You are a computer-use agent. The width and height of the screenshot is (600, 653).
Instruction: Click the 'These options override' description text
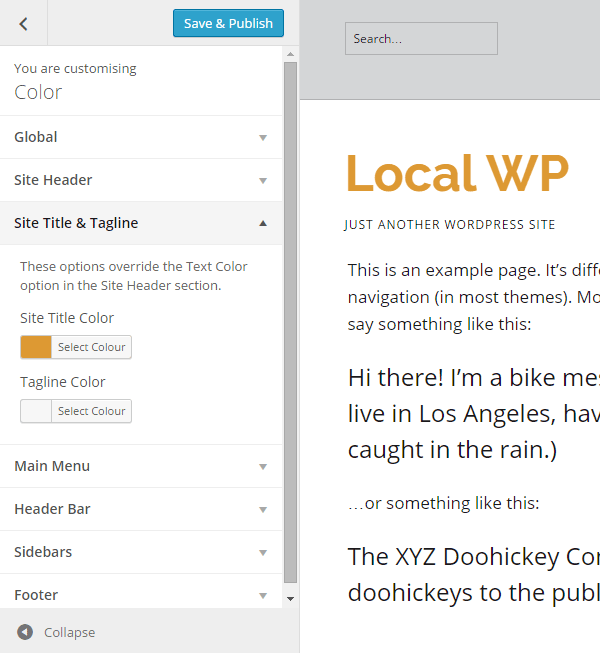pyautogui.click(x=134, y=276)
